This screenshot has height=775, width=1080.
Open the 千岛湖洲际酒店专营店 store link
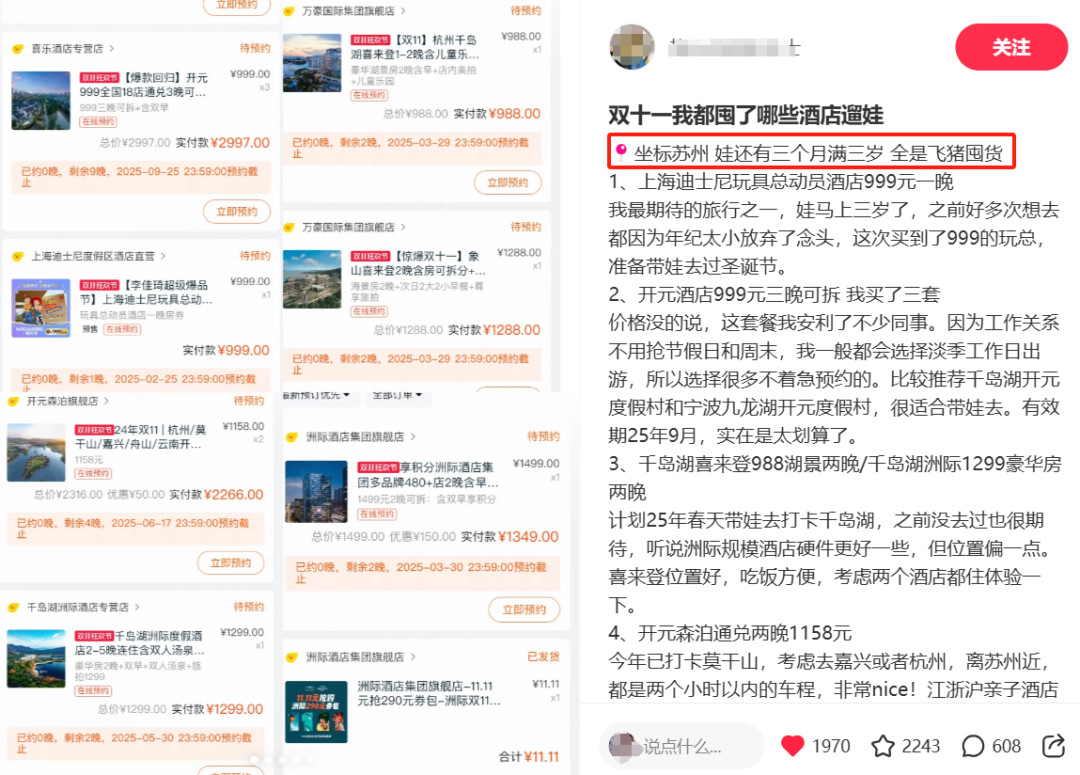point(78,607)
